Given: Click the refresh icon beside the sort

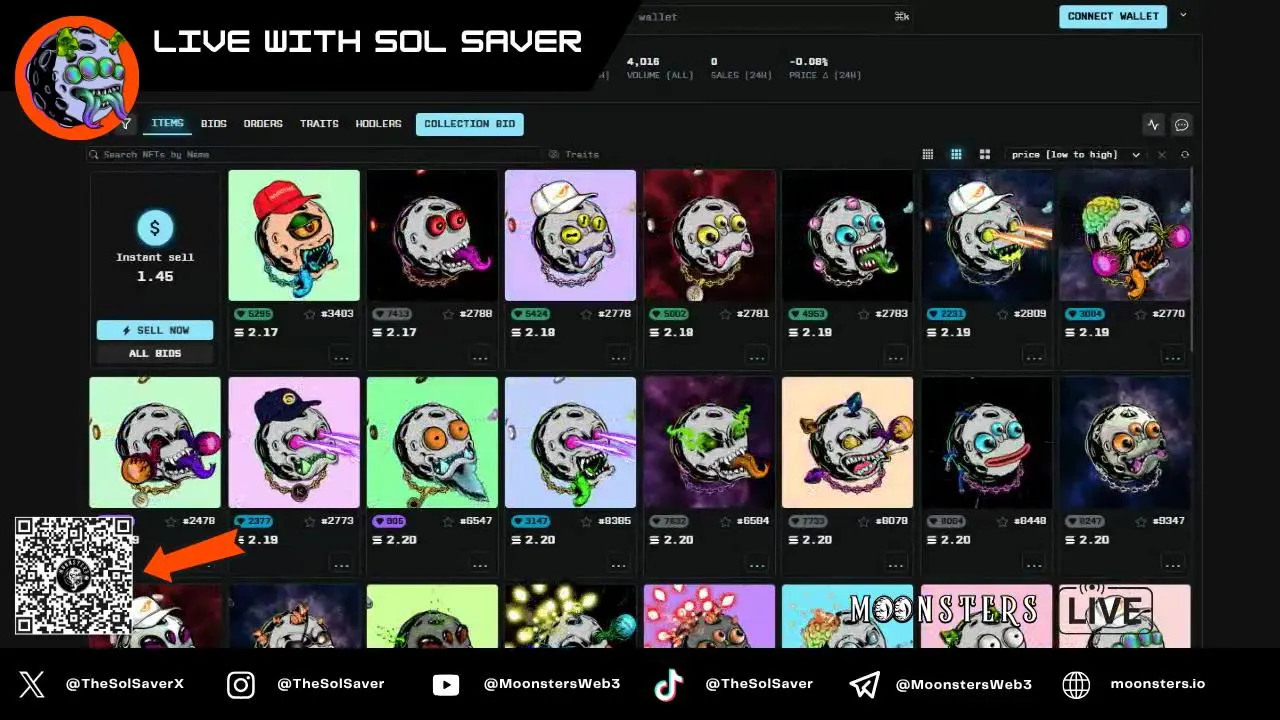Looking at the screenshot, I should click(x=1185, y=155).
